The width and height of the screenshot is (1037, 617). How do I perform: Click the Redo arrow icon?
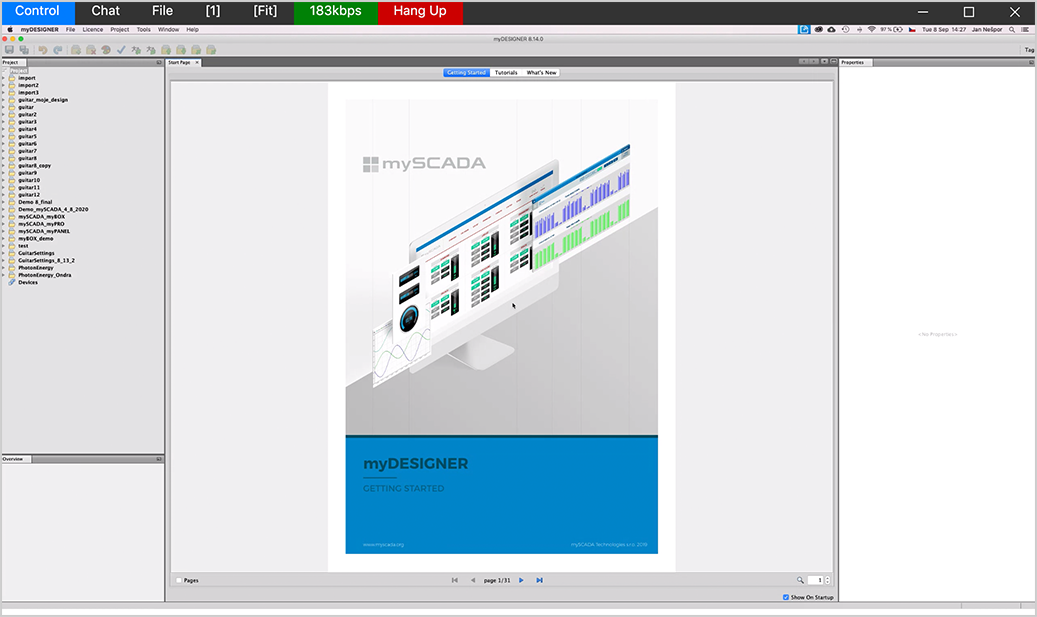[58, 50]
